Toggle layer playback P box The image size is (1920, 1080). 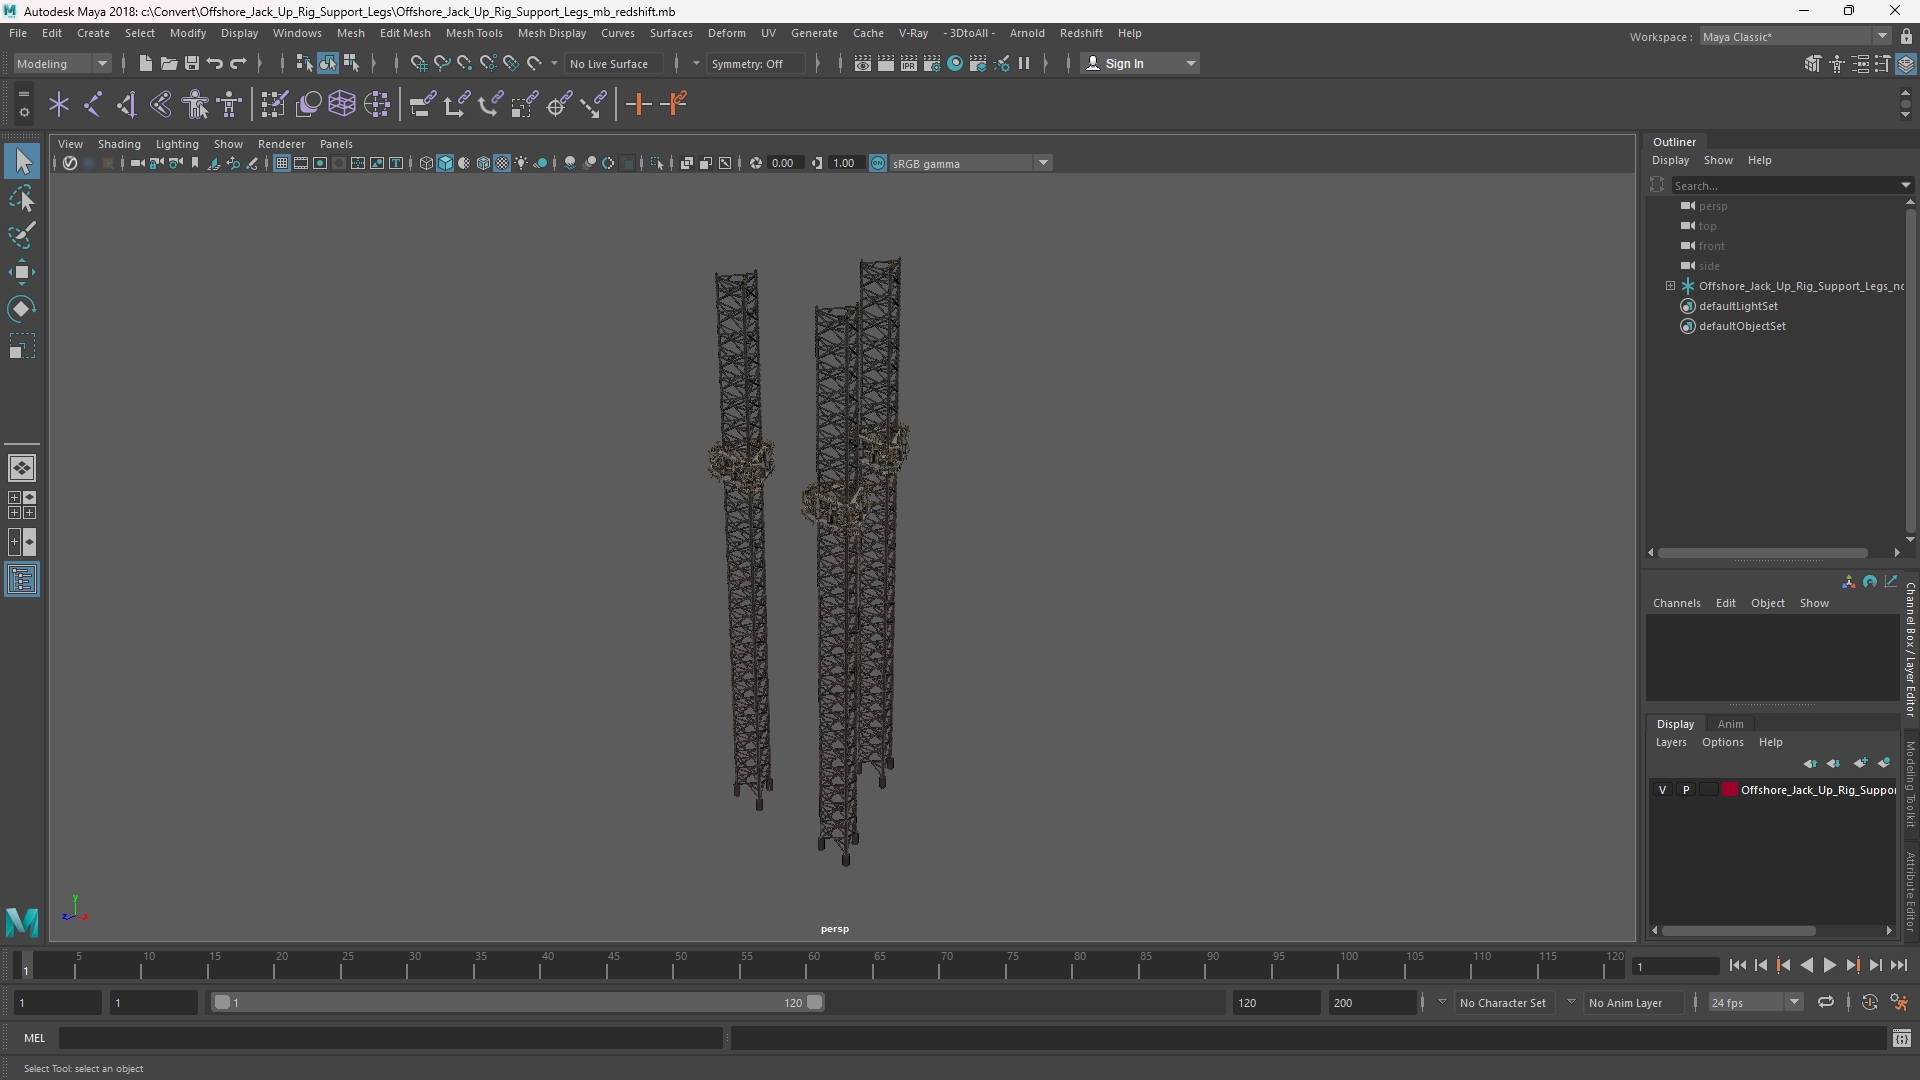click(x=1686, y=790)
